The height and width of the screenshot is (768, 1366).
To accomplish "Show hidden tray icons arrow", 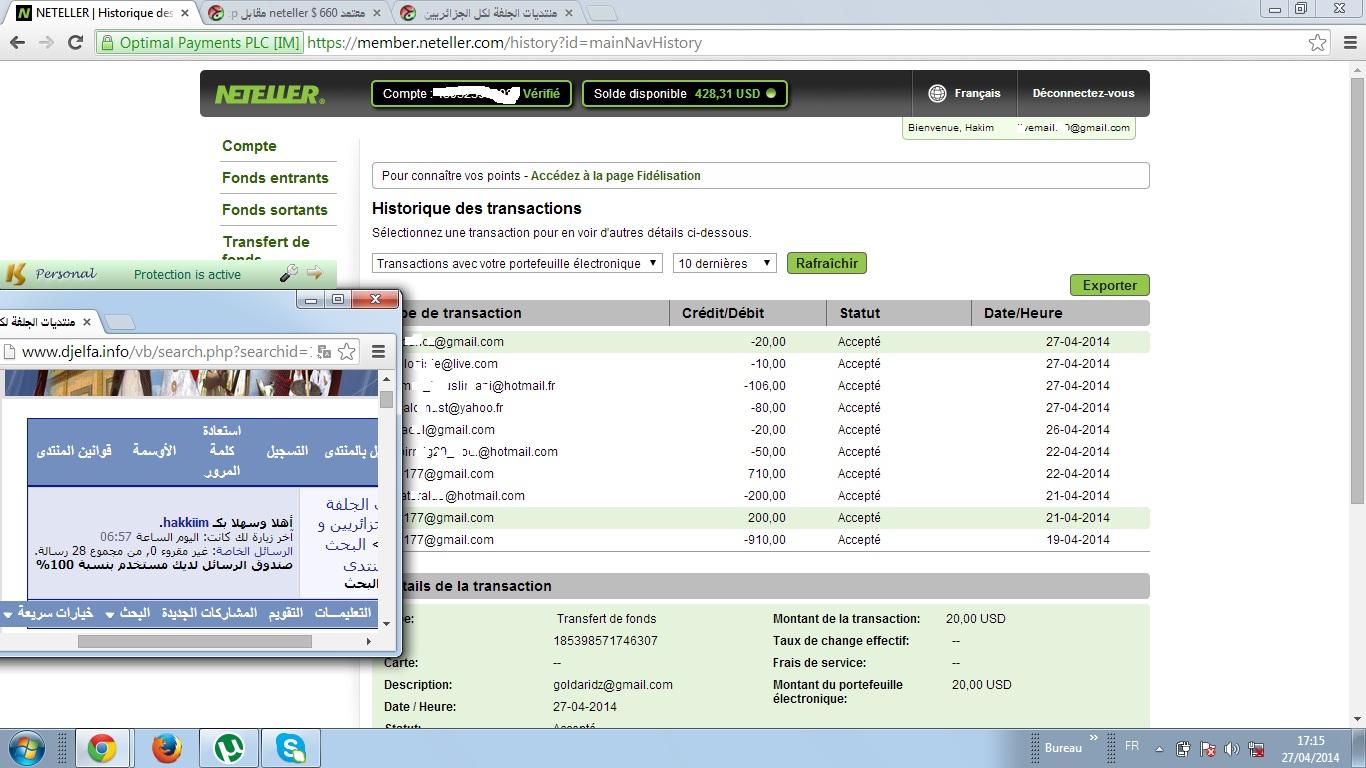I will pyautogui.click(x=1159, y=749).
